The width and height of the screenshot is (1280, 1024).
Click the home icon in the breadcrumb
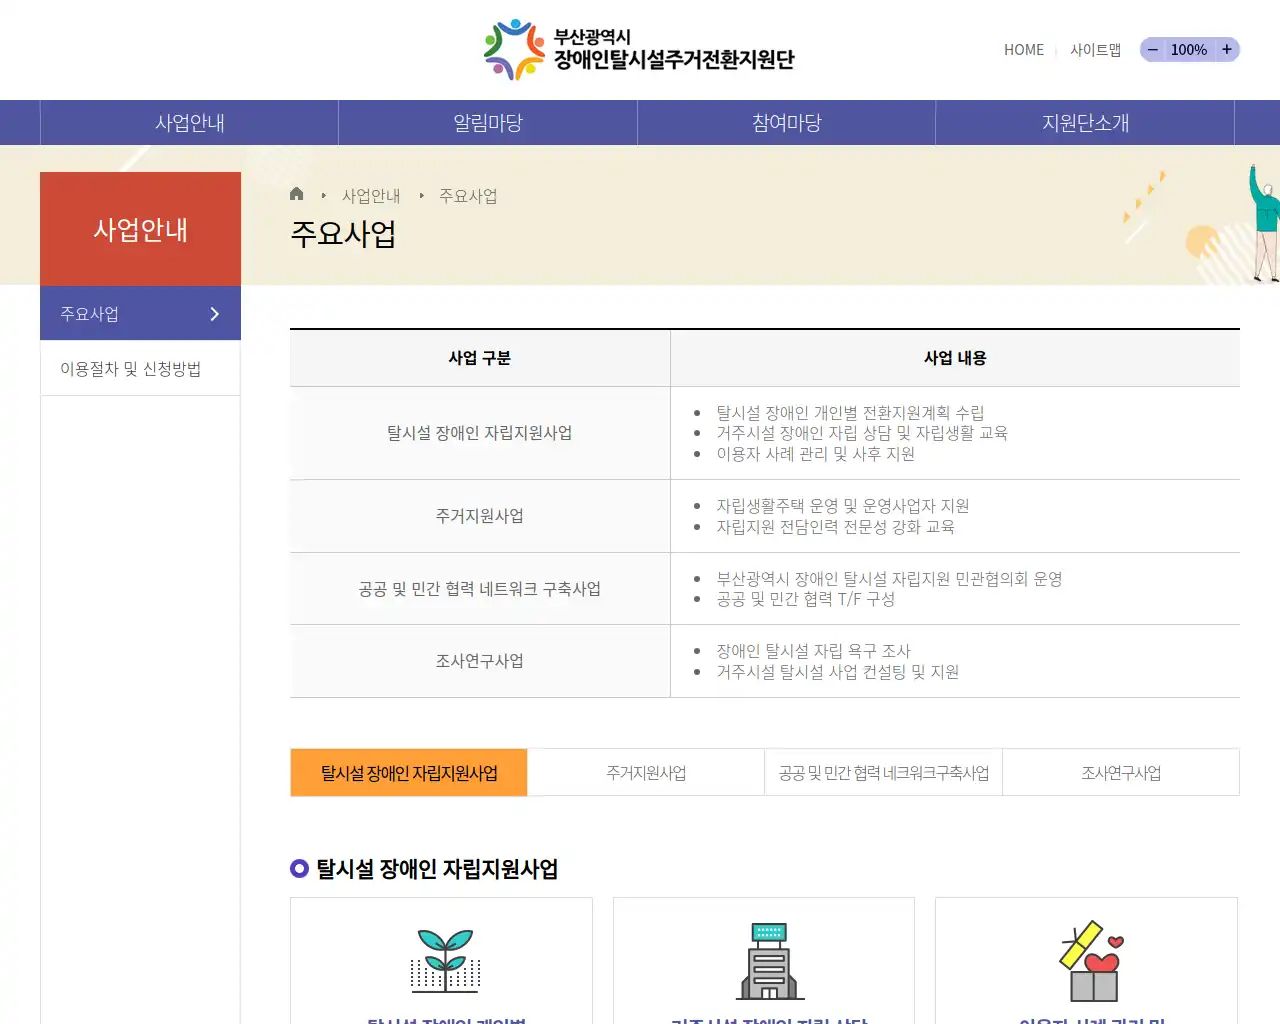(x=296, y=194)
